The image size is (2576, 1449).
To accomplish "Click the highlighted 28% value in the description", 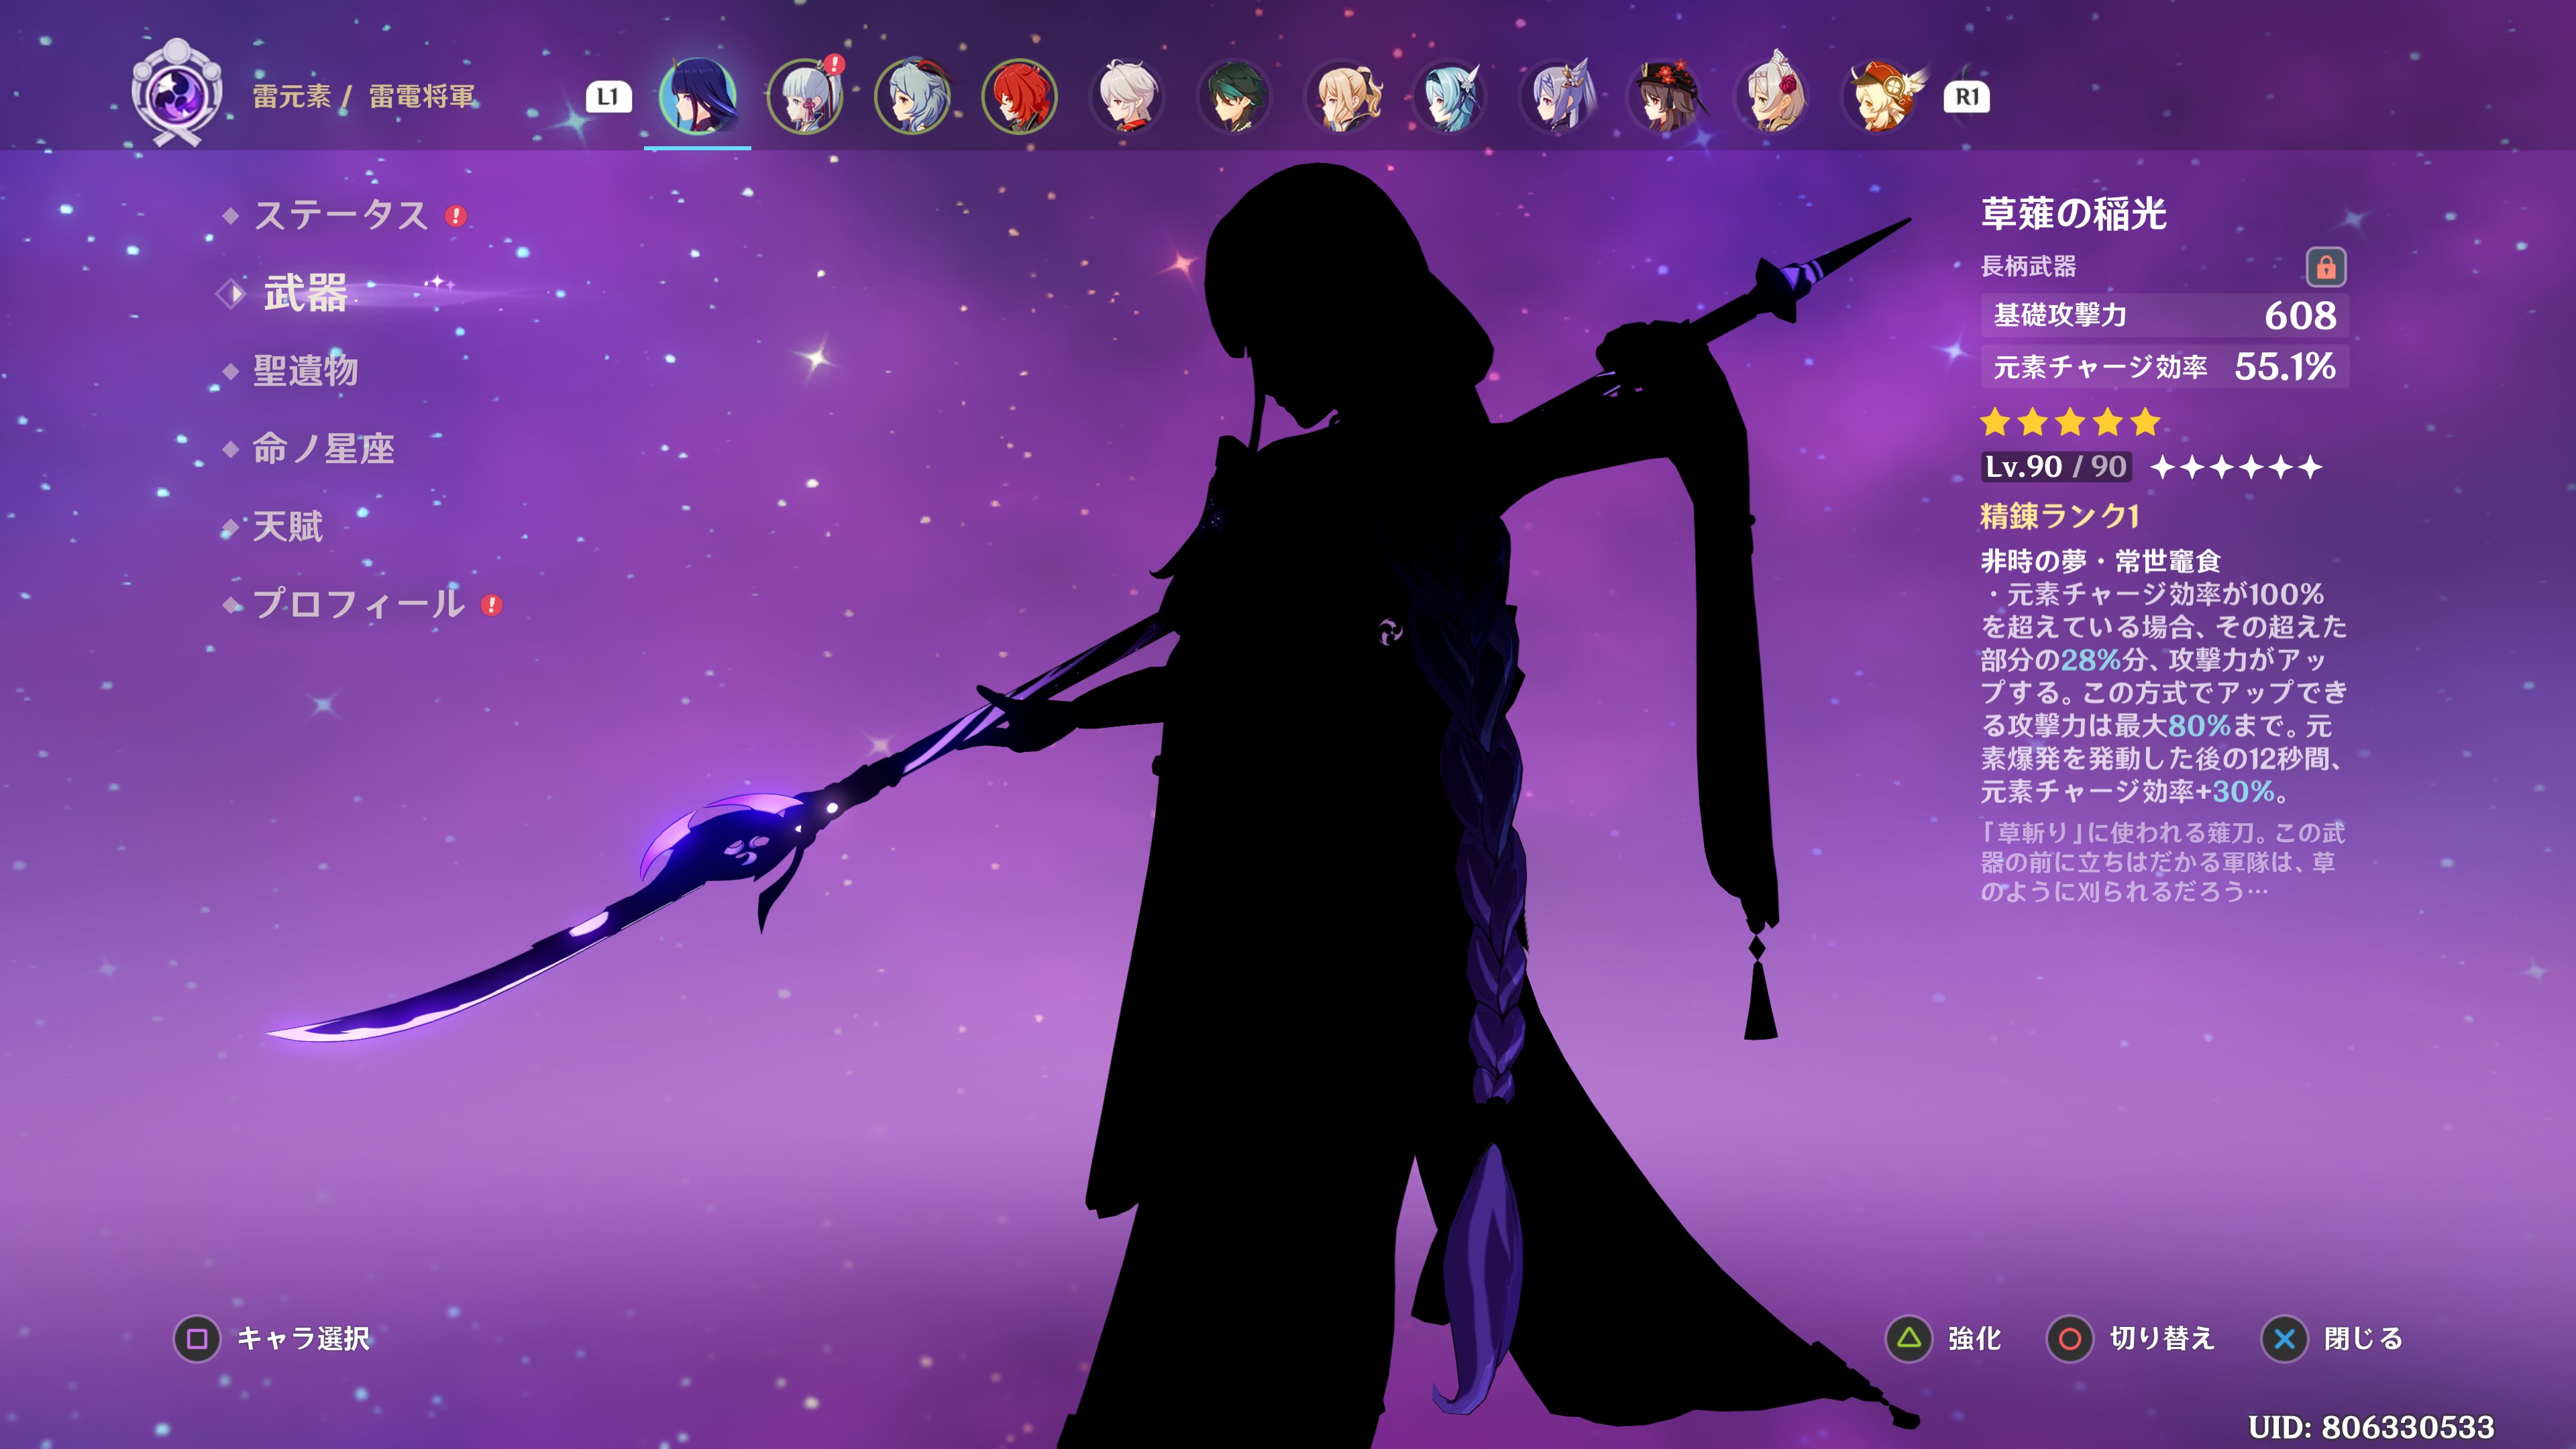I will [2091, 660].
